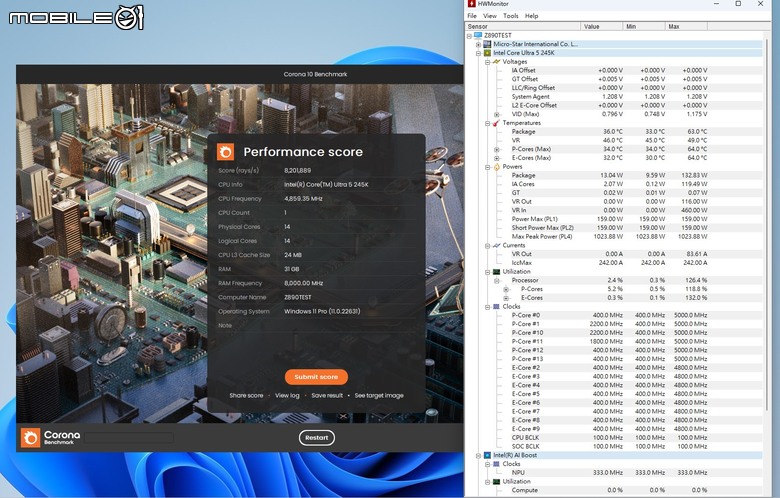780x498 pixels.
Task: Click the Intel Core Ultra 5 245K chip icon
Action: click(488, 53)
